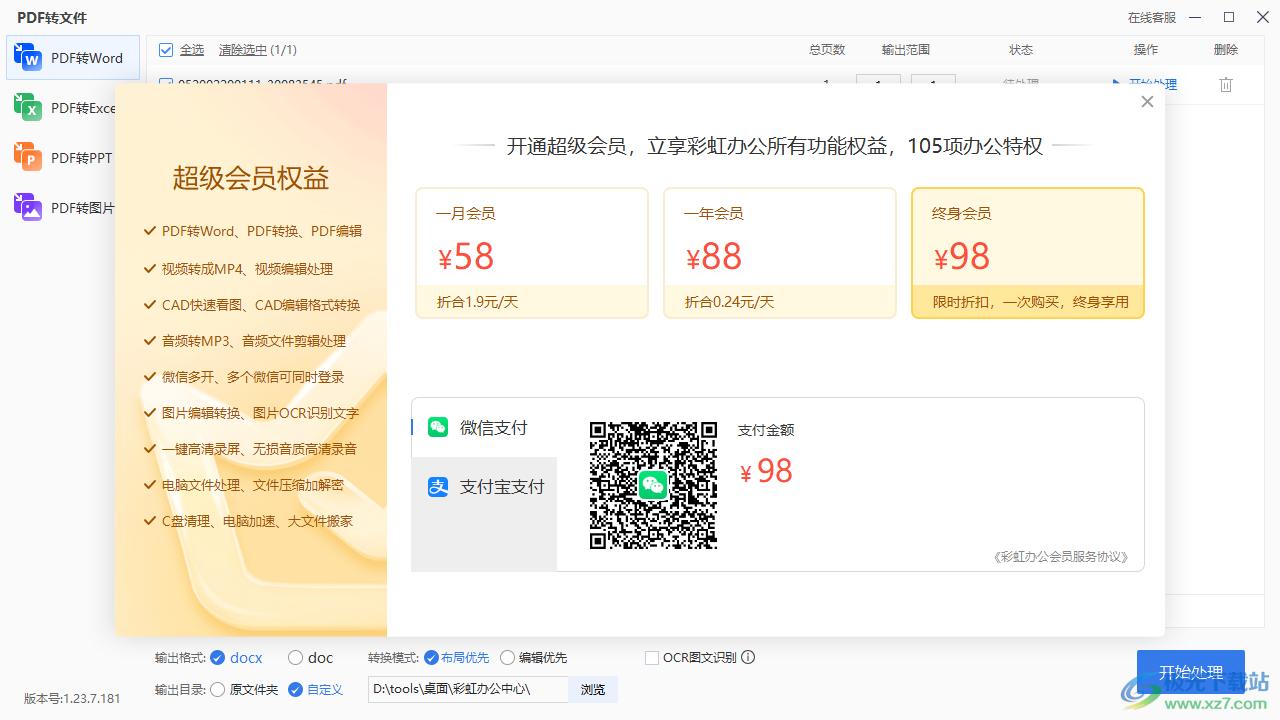Choose the 一月会员 plan card
1280x720 pixels.
coord(532,253)
